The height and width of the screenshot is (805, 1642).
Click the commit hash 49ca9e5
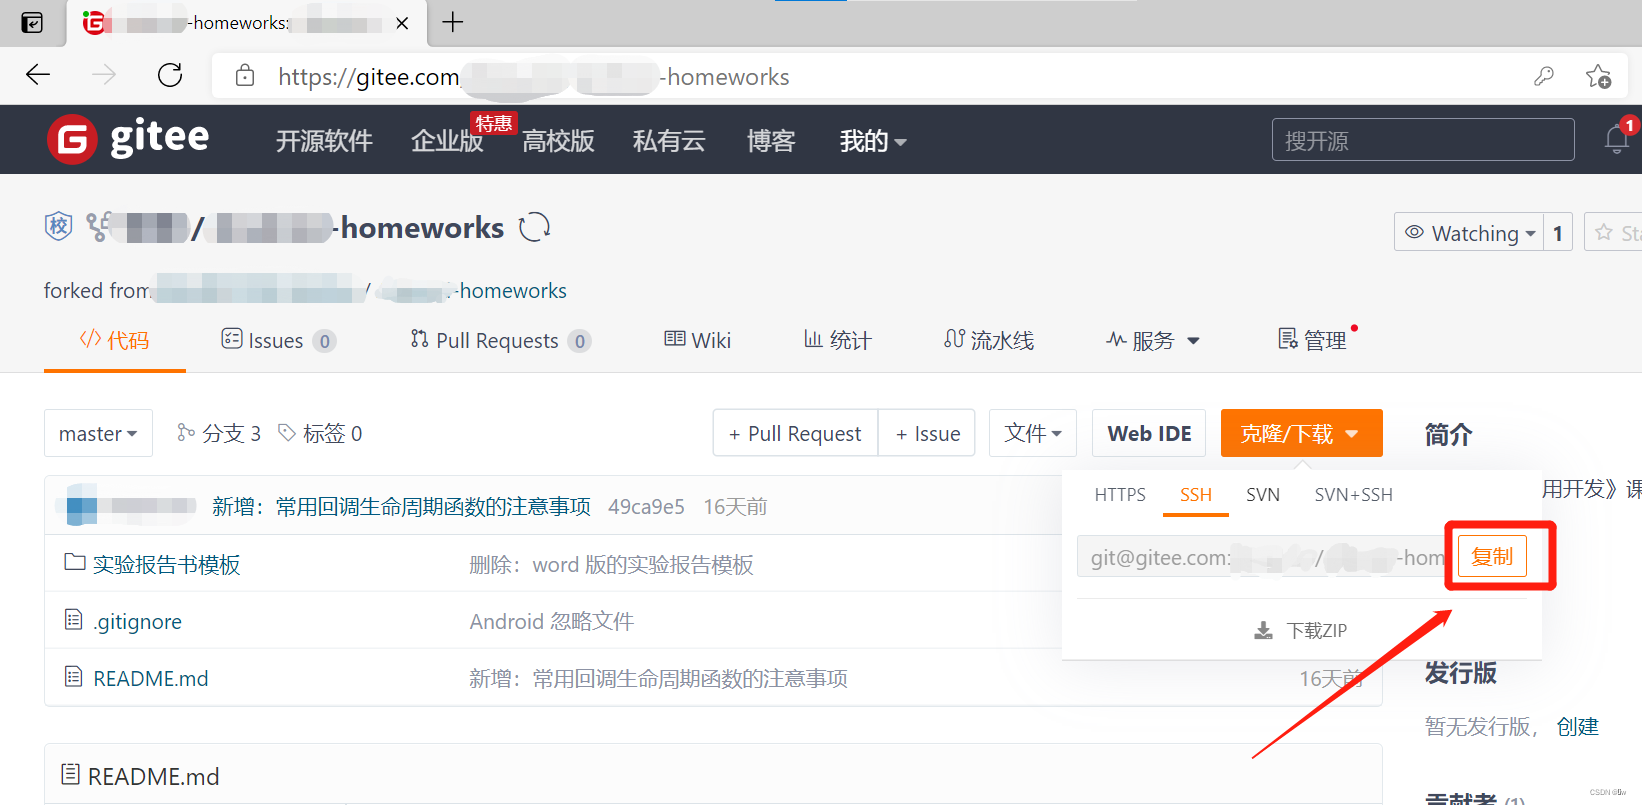click(x=646, y=507)
